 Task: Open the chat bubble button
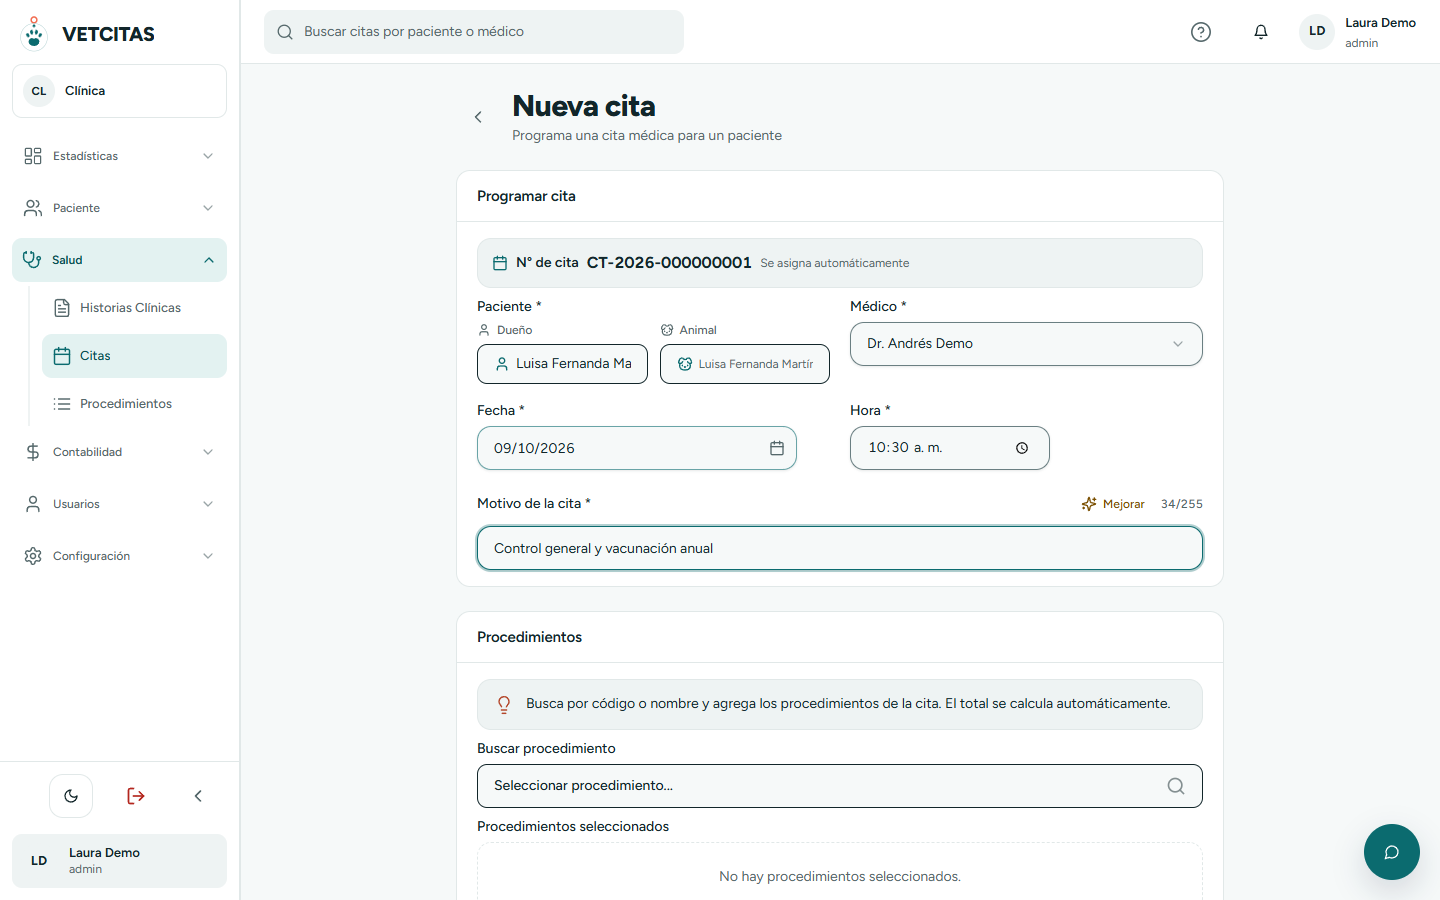1392,852
